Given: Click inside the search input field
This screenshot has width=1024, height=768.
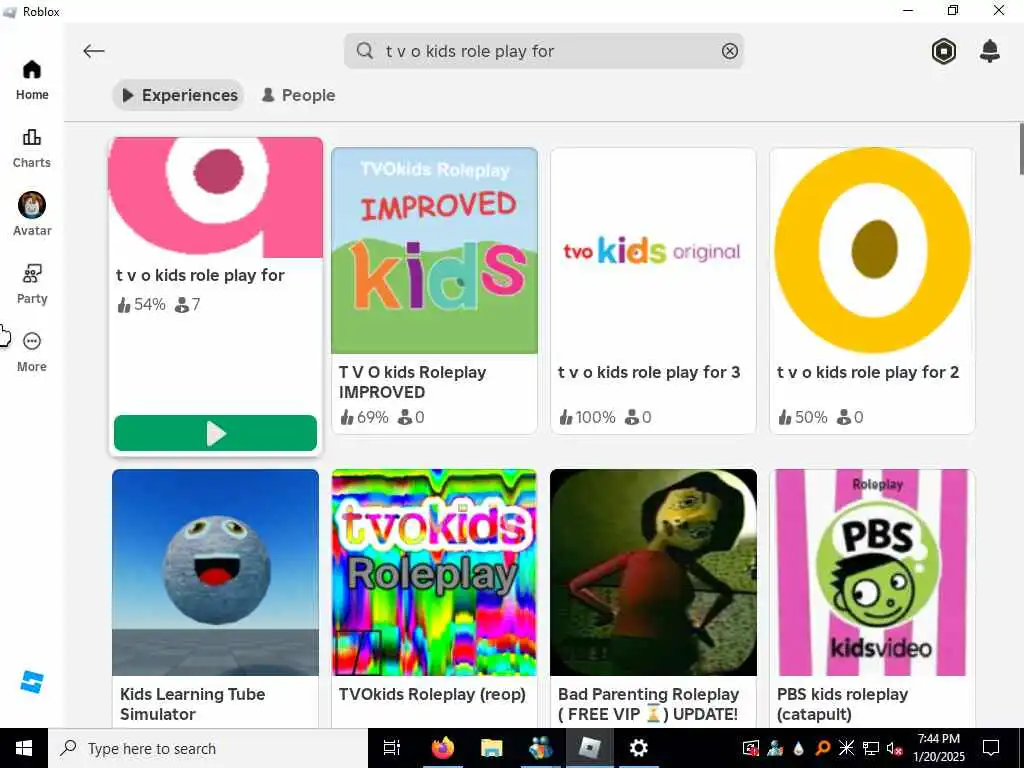Looking at the screenshot, I should point(544,51).
